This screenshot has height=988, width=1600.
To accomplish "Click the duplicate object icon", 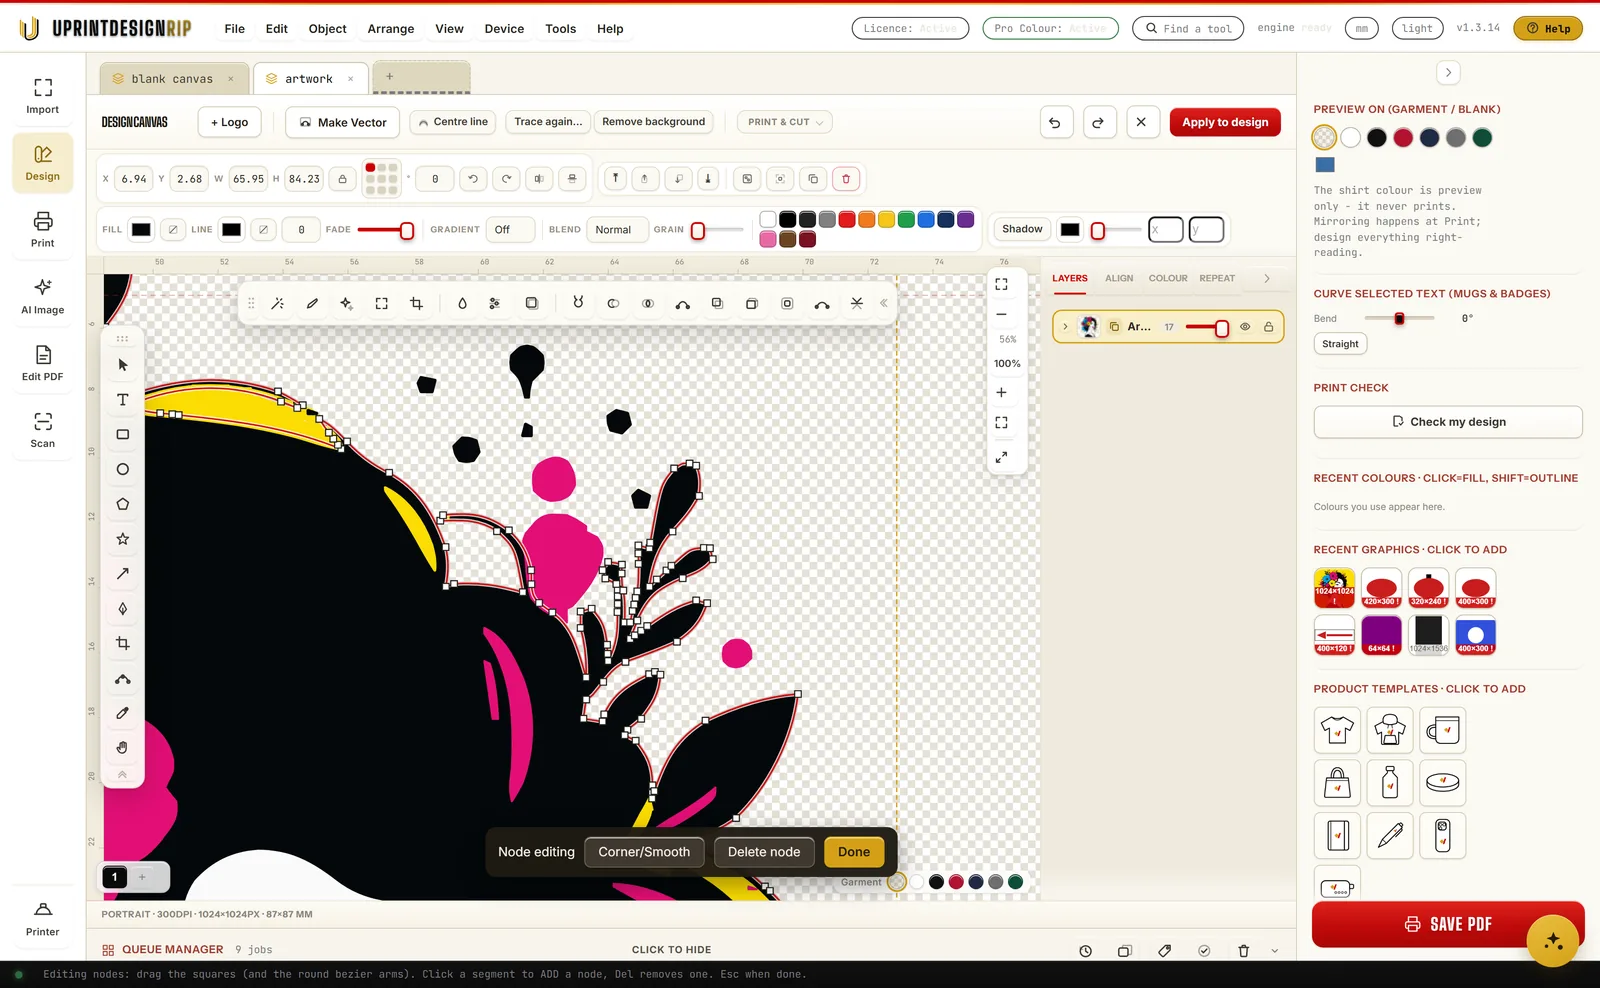I will point(813,179).
